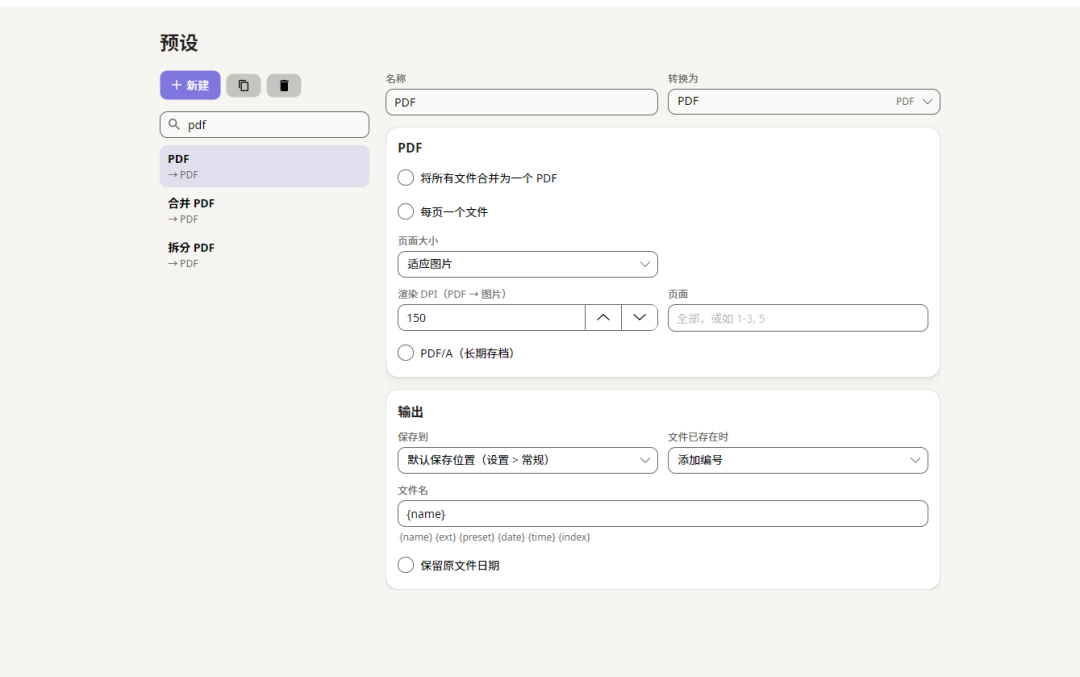Edit the 名称 name field
The width and height of the screenshot is (1080, 677).
(x=521, y=102)
